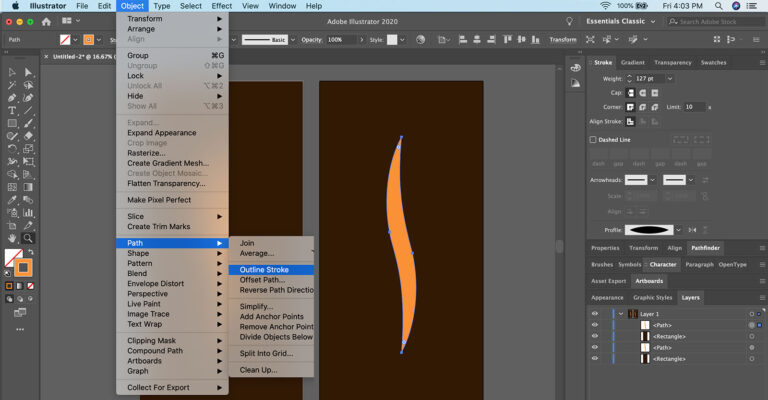Toggle visibility of the top Path sublayer
This screenshot has width=768, height=400.
click(595, 325)
